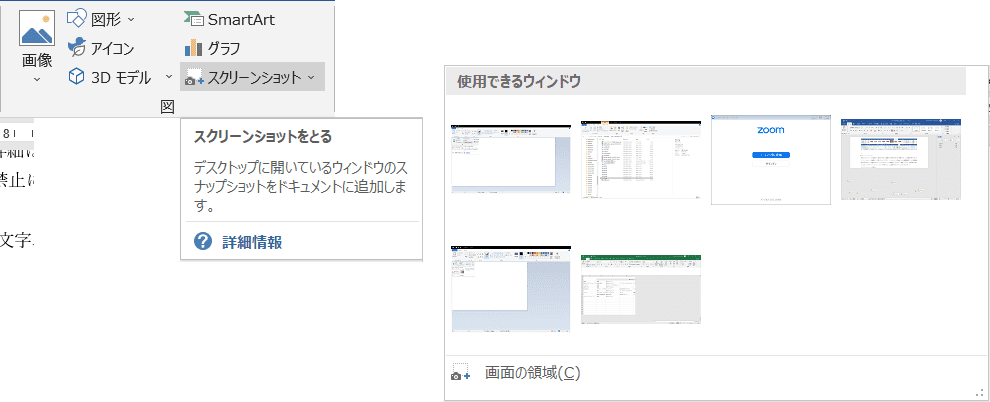Click the 画像 picture icon
Image resolution: width=990 pixels, height=402 pixels.
pyautogui.click(x=37, y=30)
